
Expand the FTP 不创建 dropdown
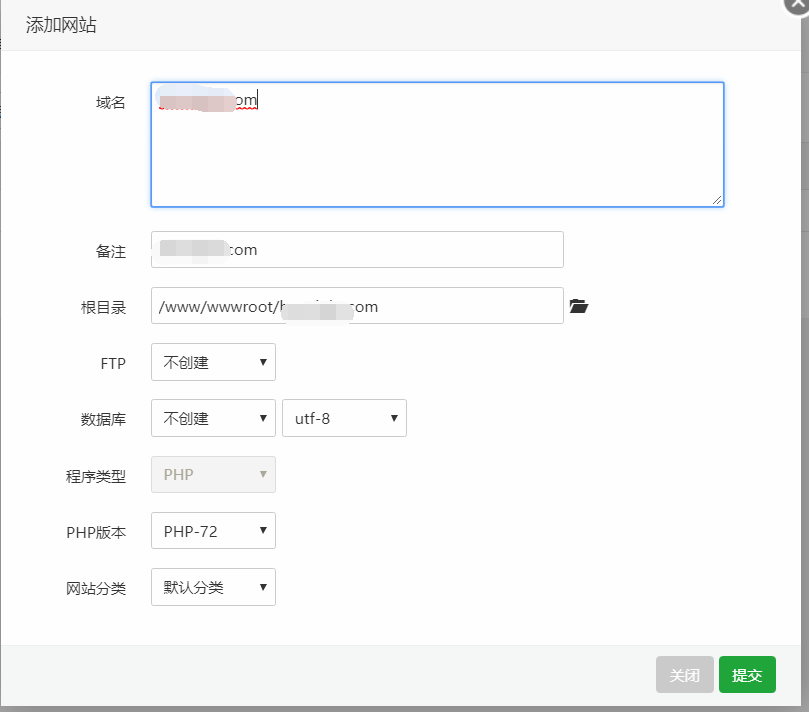[x=213, y=362]
